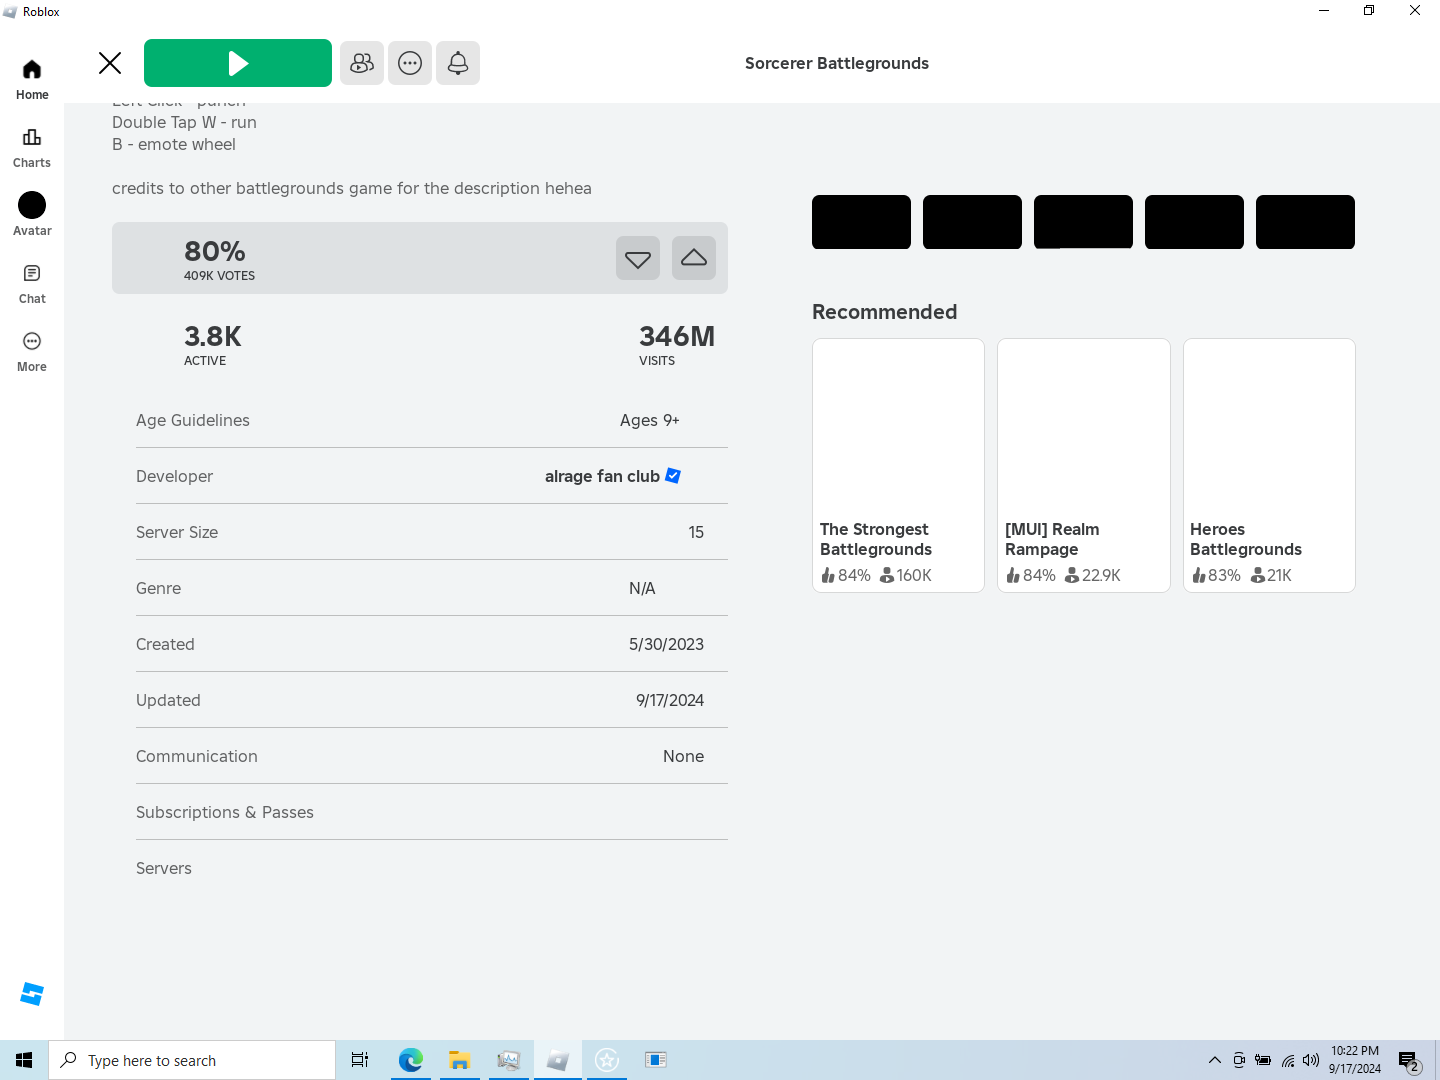Click the Genre value N/A

[642, 588]
